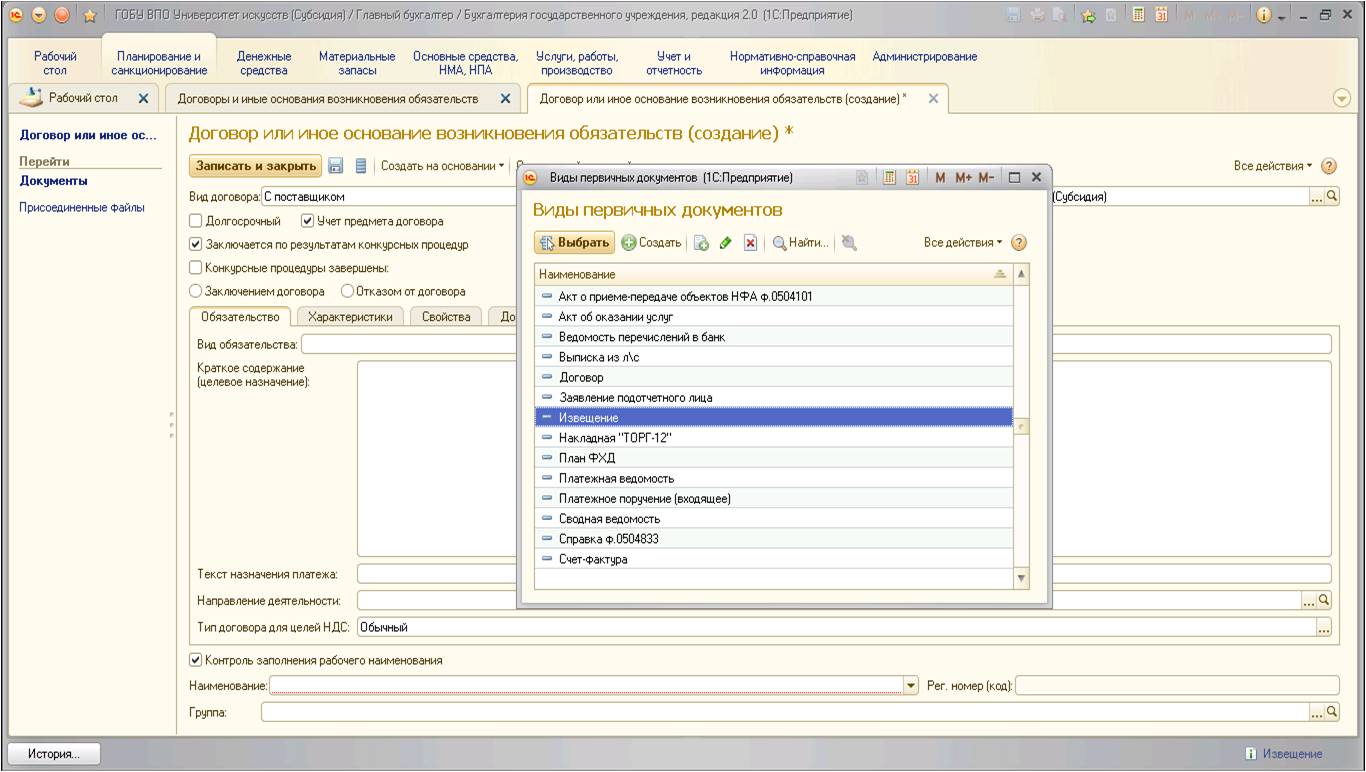The image size is (1366, 772).
Task: Cancel search using the crossed magnifier icon
Action: tap(849, 243)
